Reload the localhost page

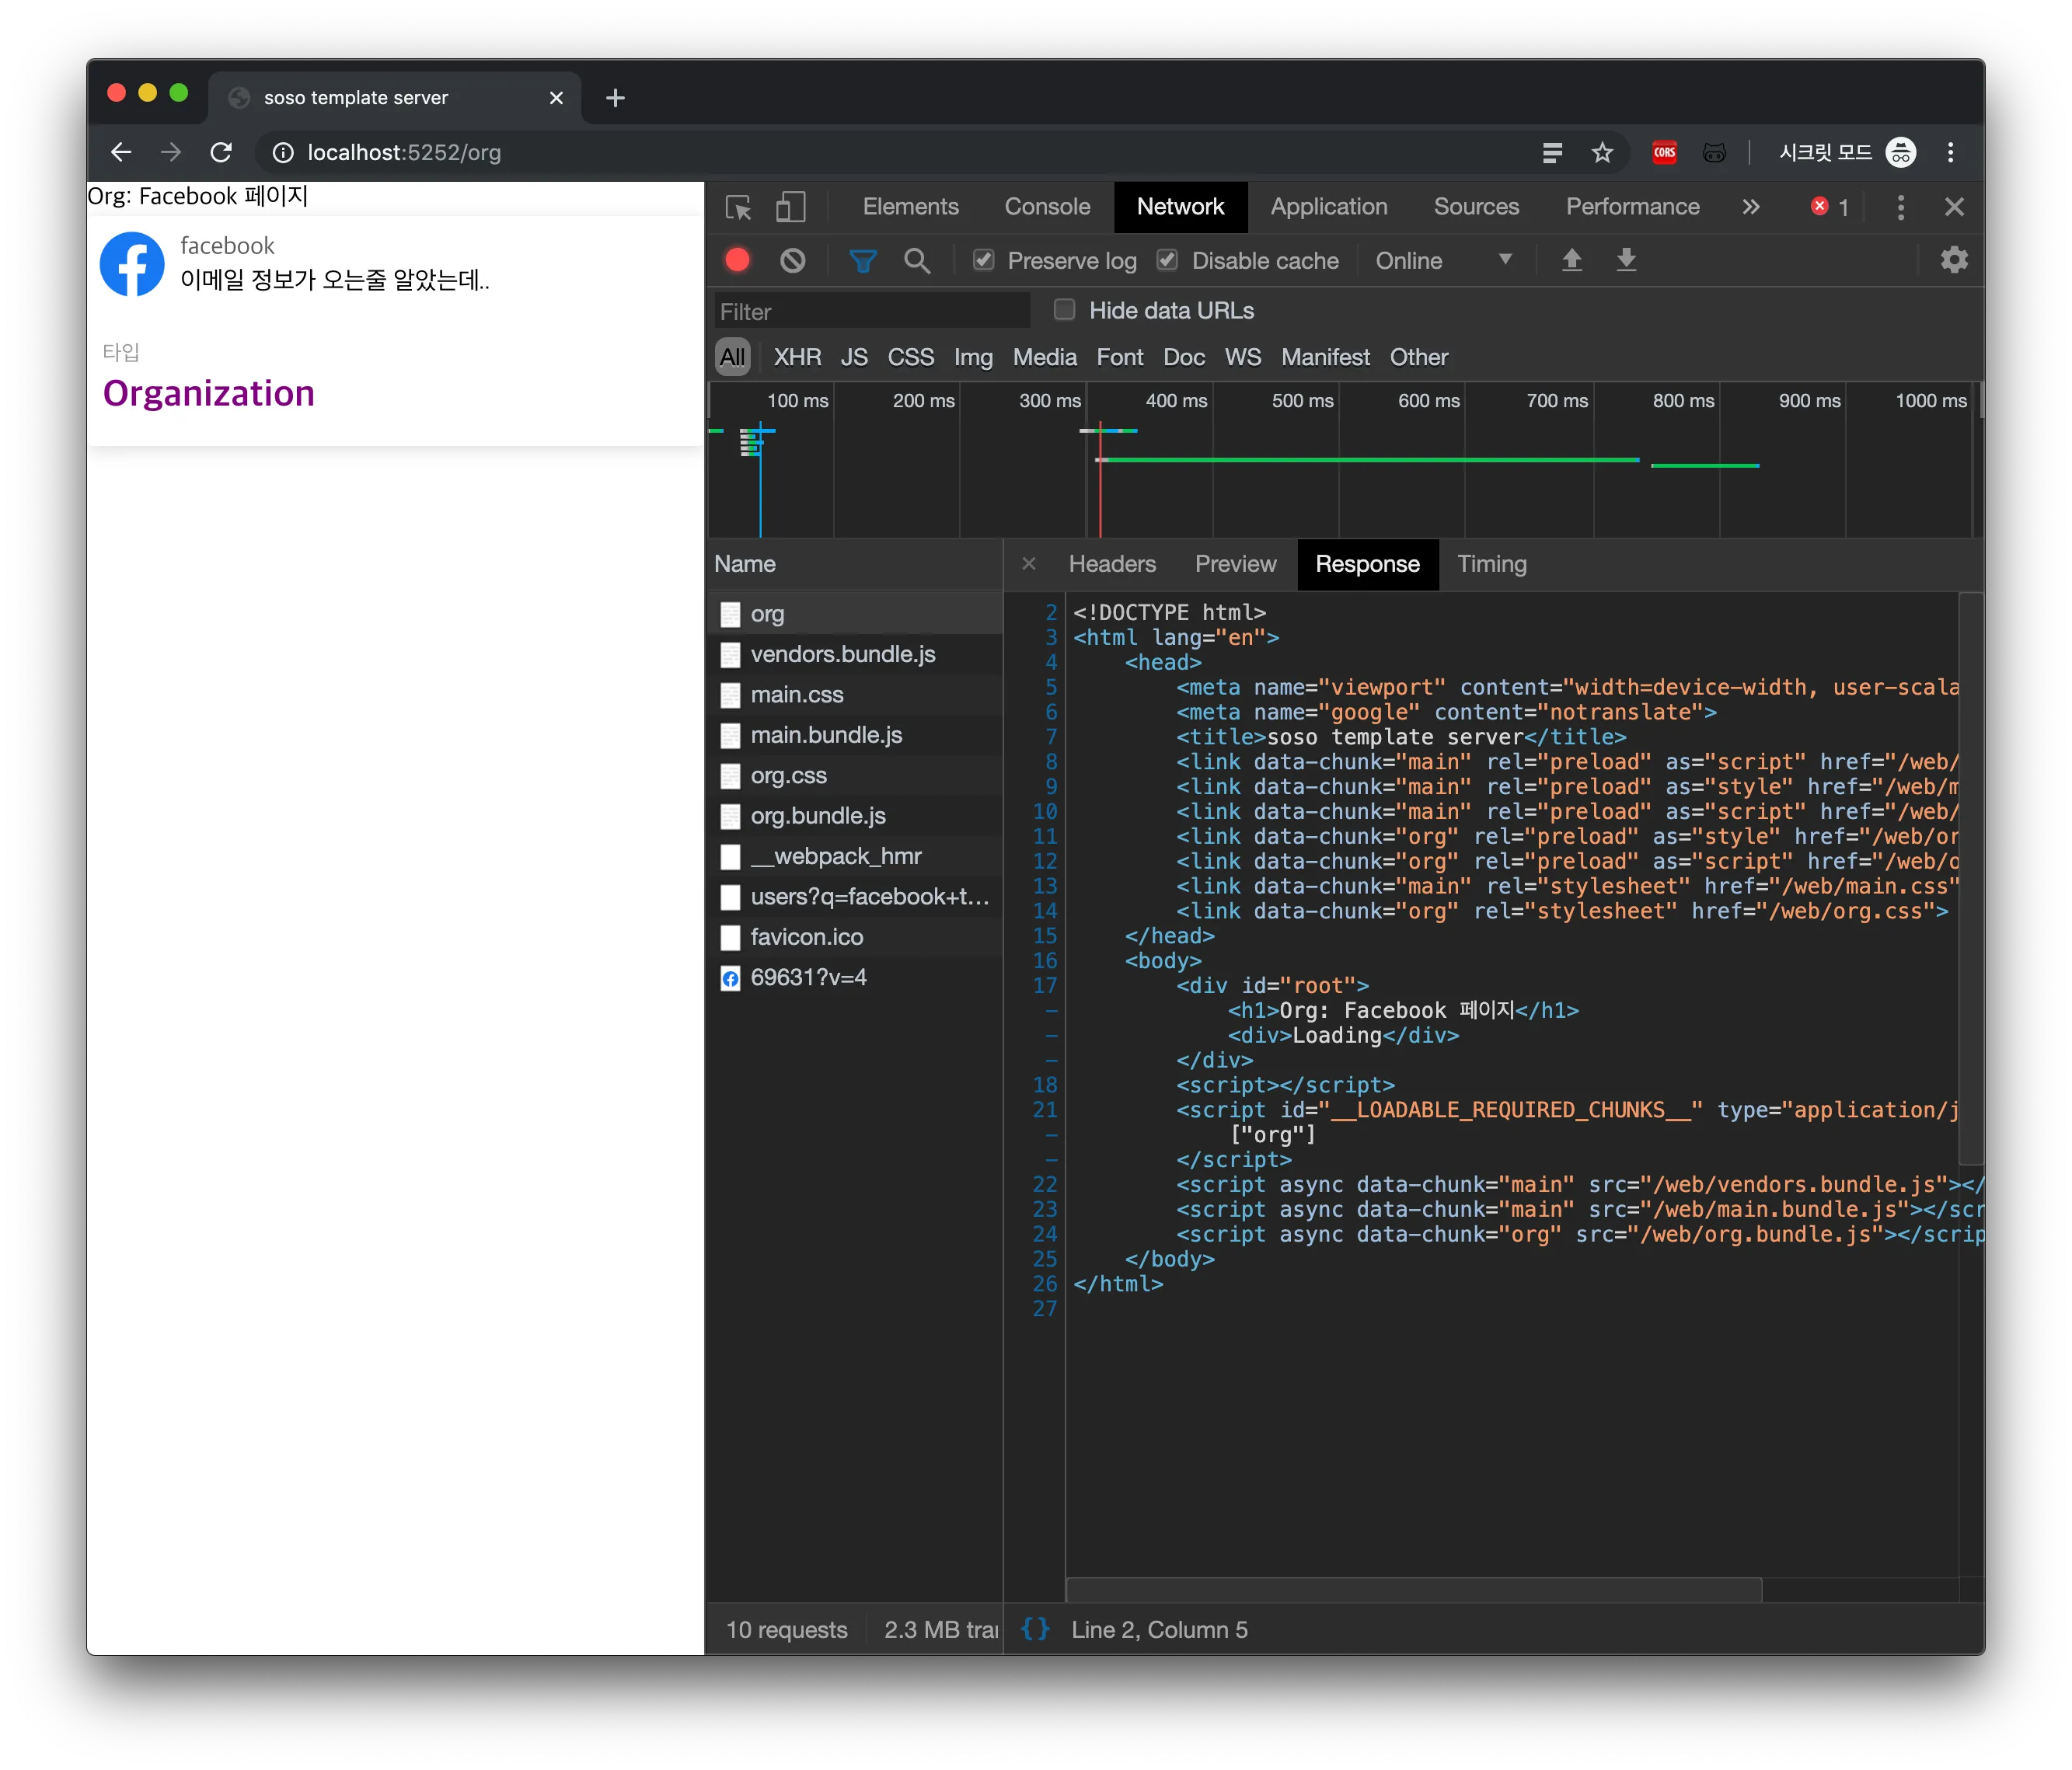point(221,152)
